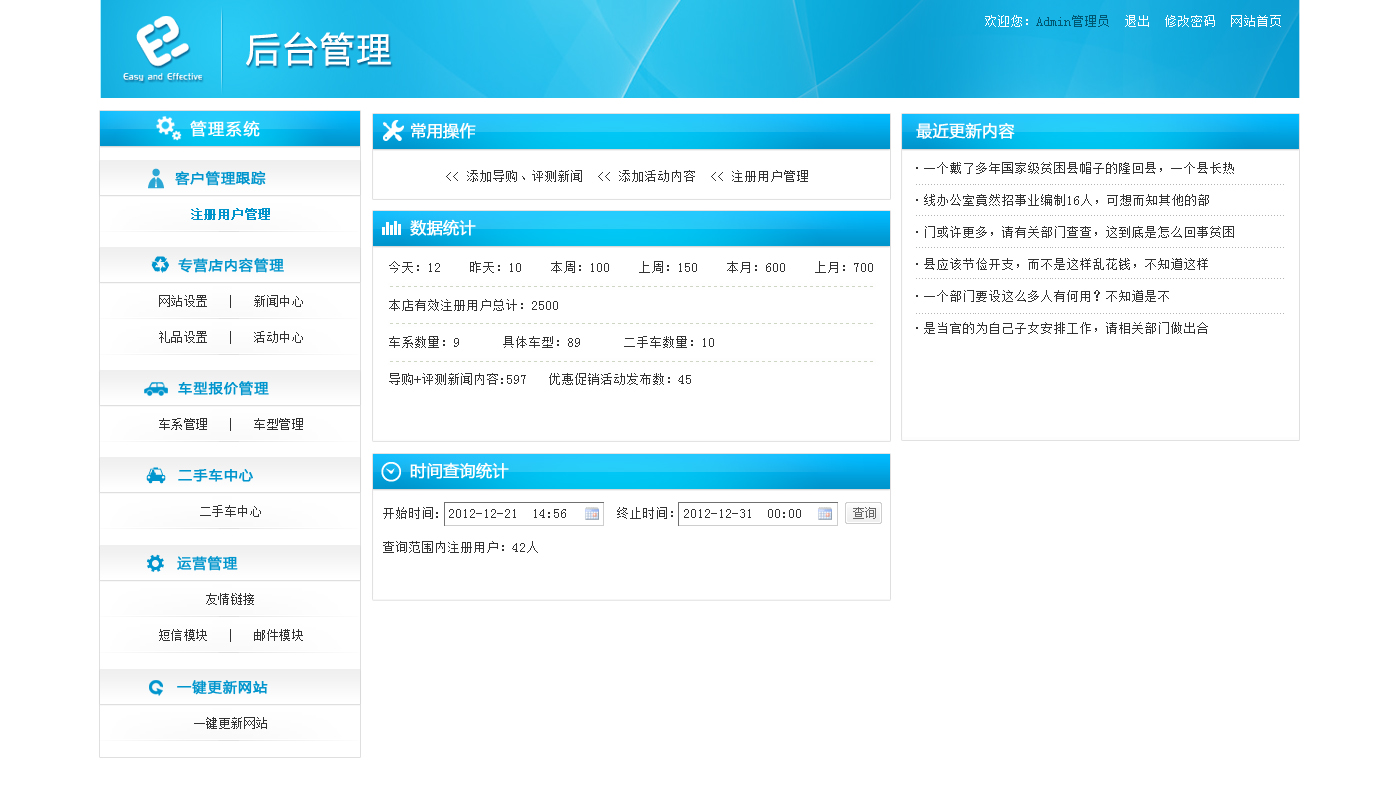Screen dimensions: 1400x809
Task: Open 邮件模块 in the sidebar
Action: [x=278, y=636]
